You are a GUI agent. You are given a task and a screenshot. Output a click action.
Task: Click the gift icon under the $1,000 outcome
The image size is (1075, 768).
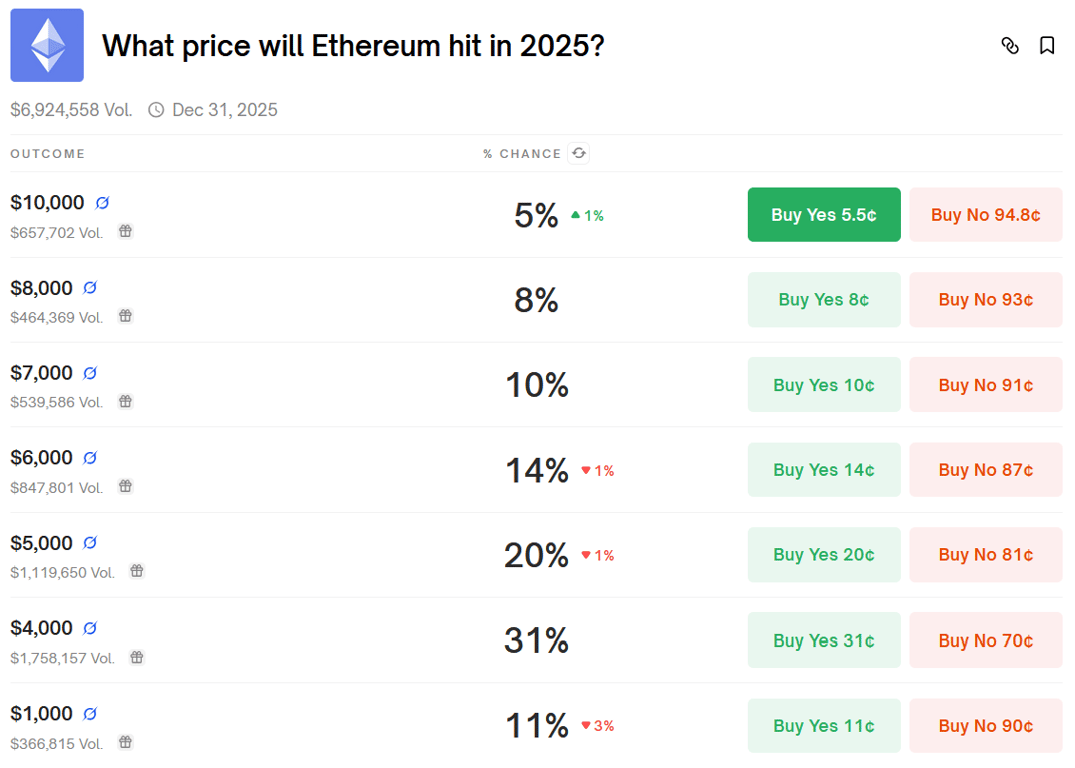(125, 743)
